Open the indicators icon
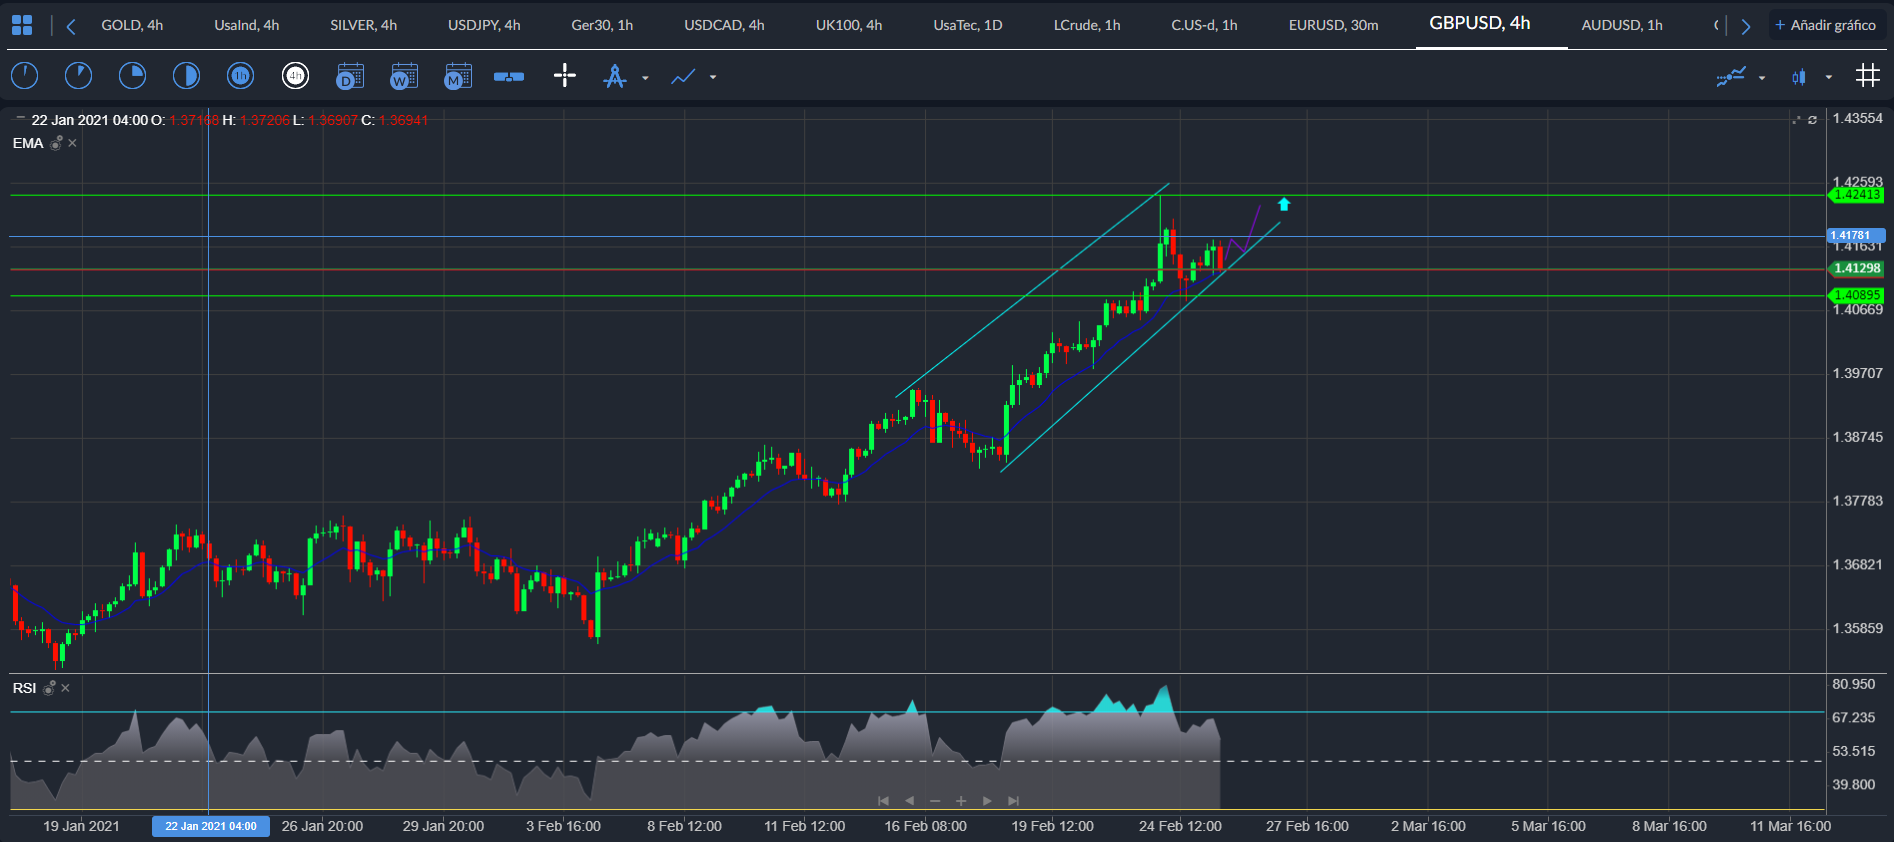This screenshot has height=842, width=1894. tap(1731, 76)
